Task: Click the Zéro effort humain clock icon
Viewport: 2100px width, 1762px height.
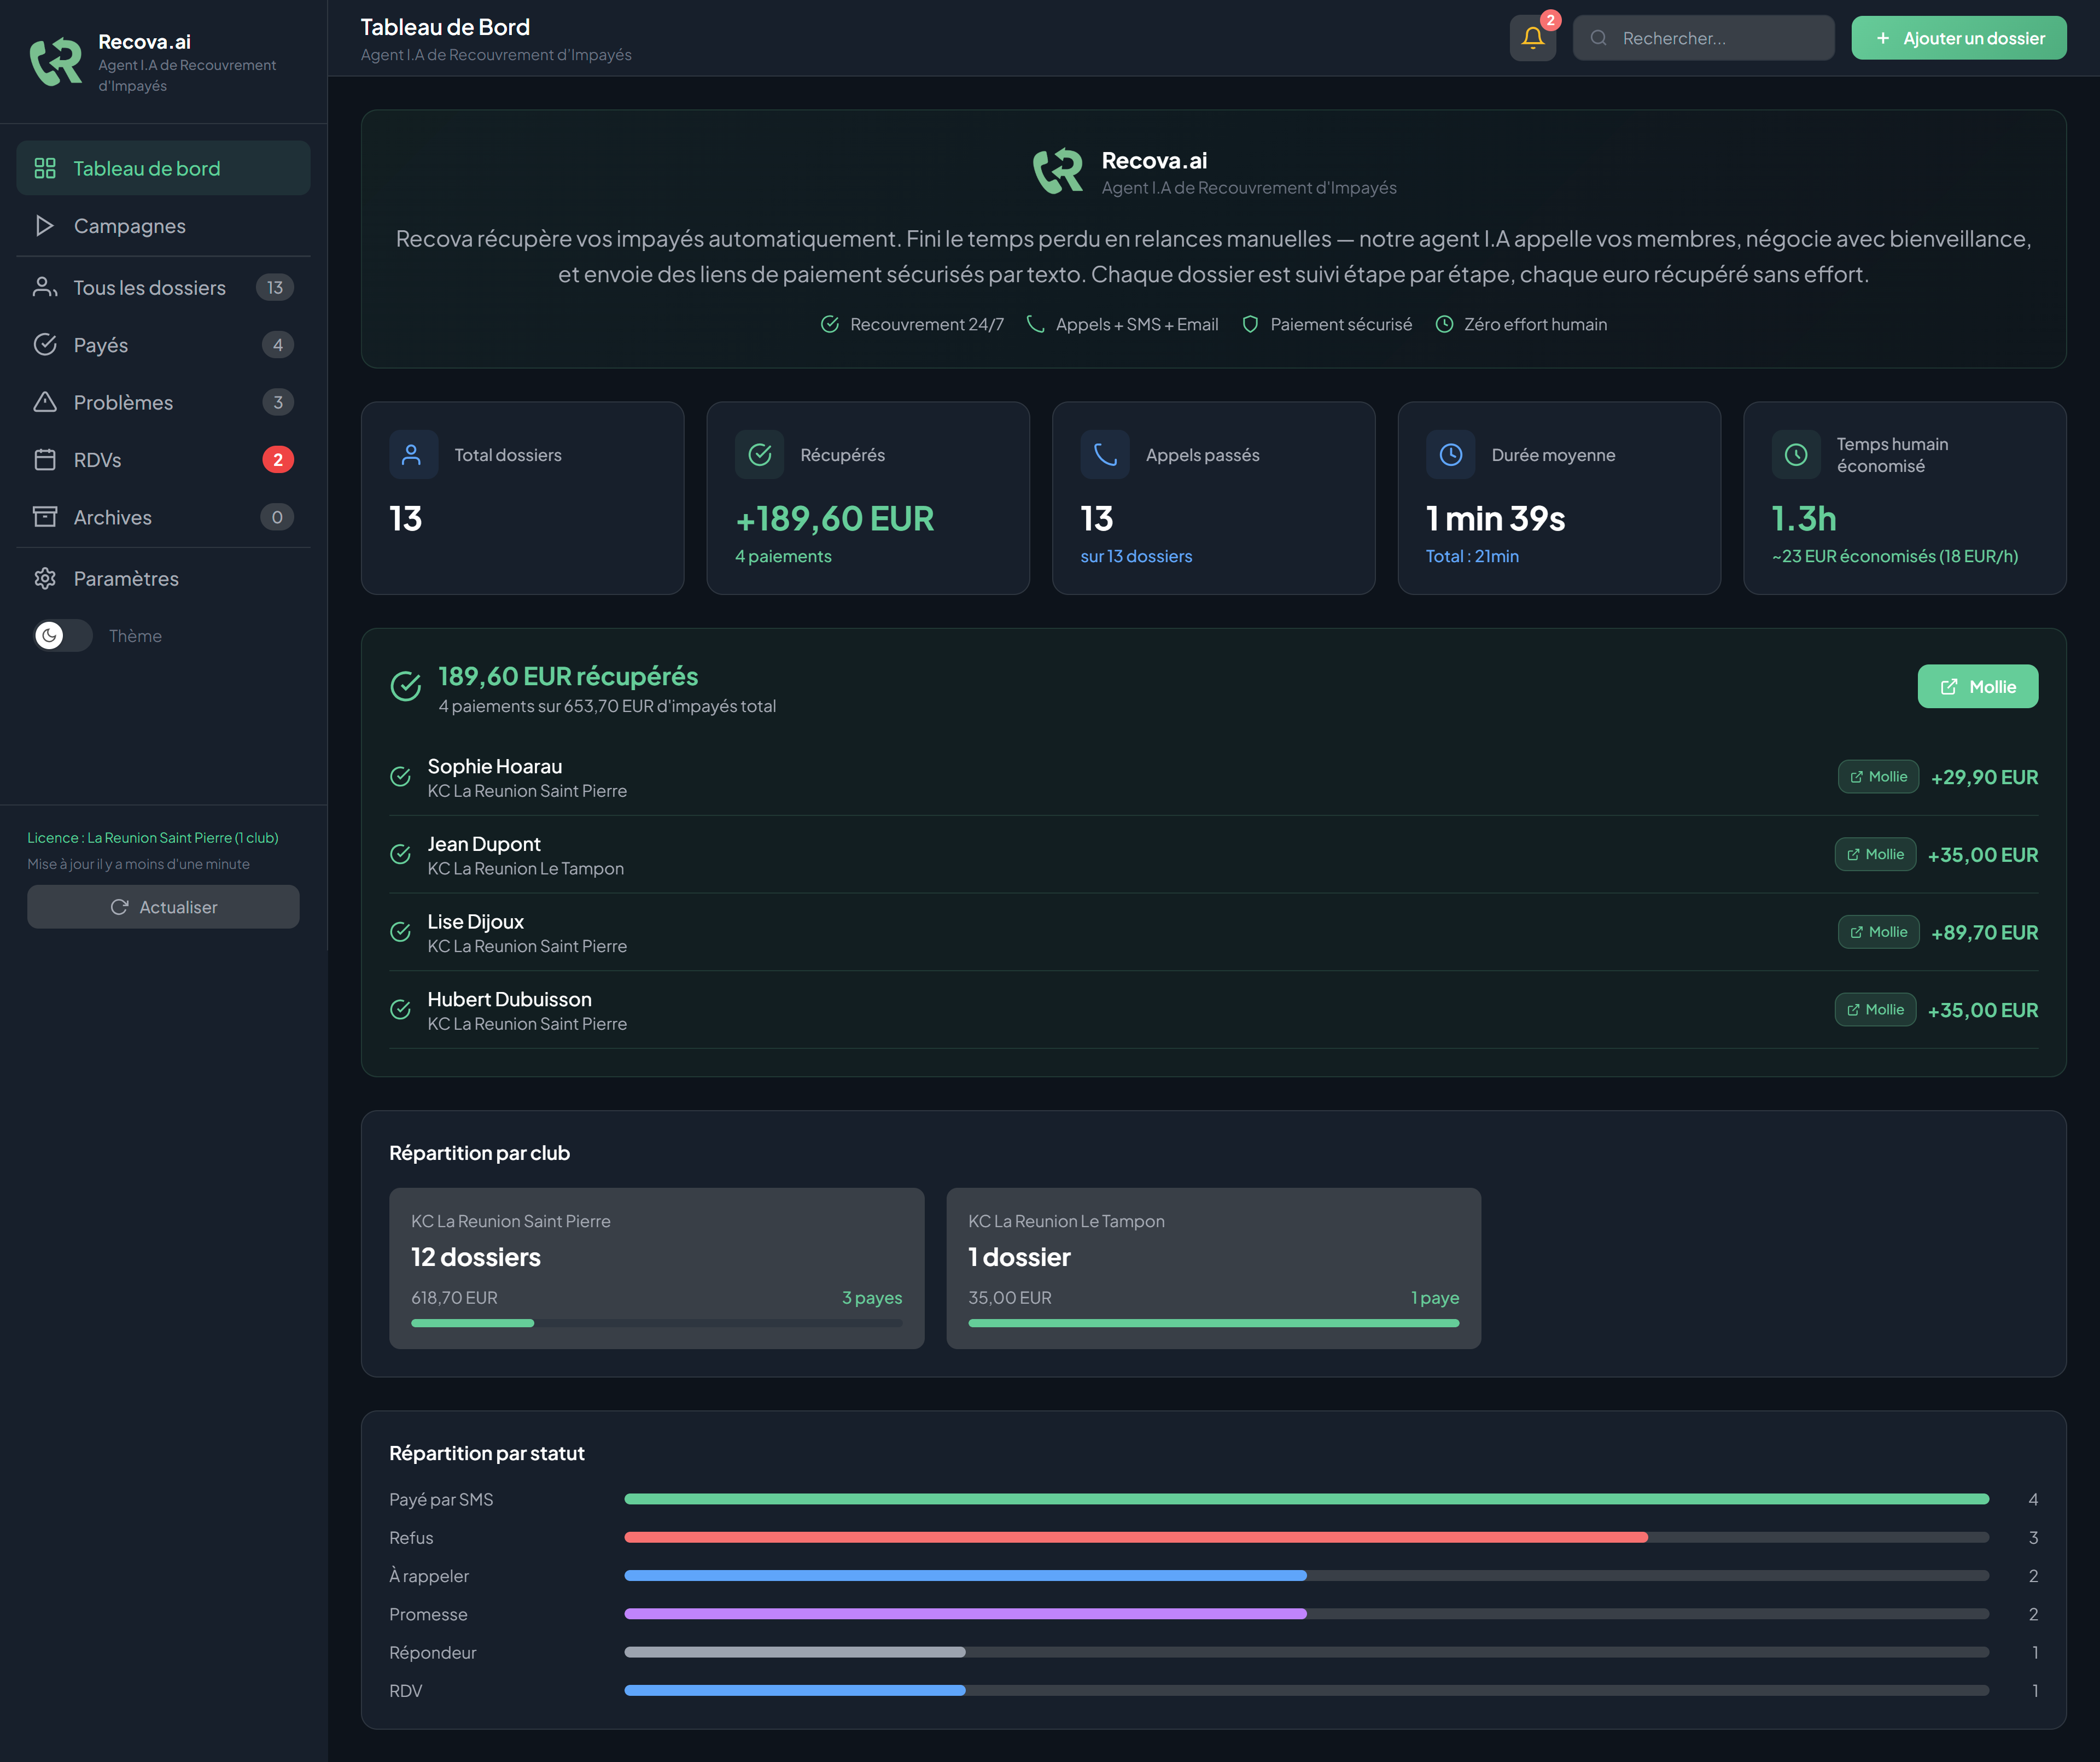Action: pos(1444,324)
